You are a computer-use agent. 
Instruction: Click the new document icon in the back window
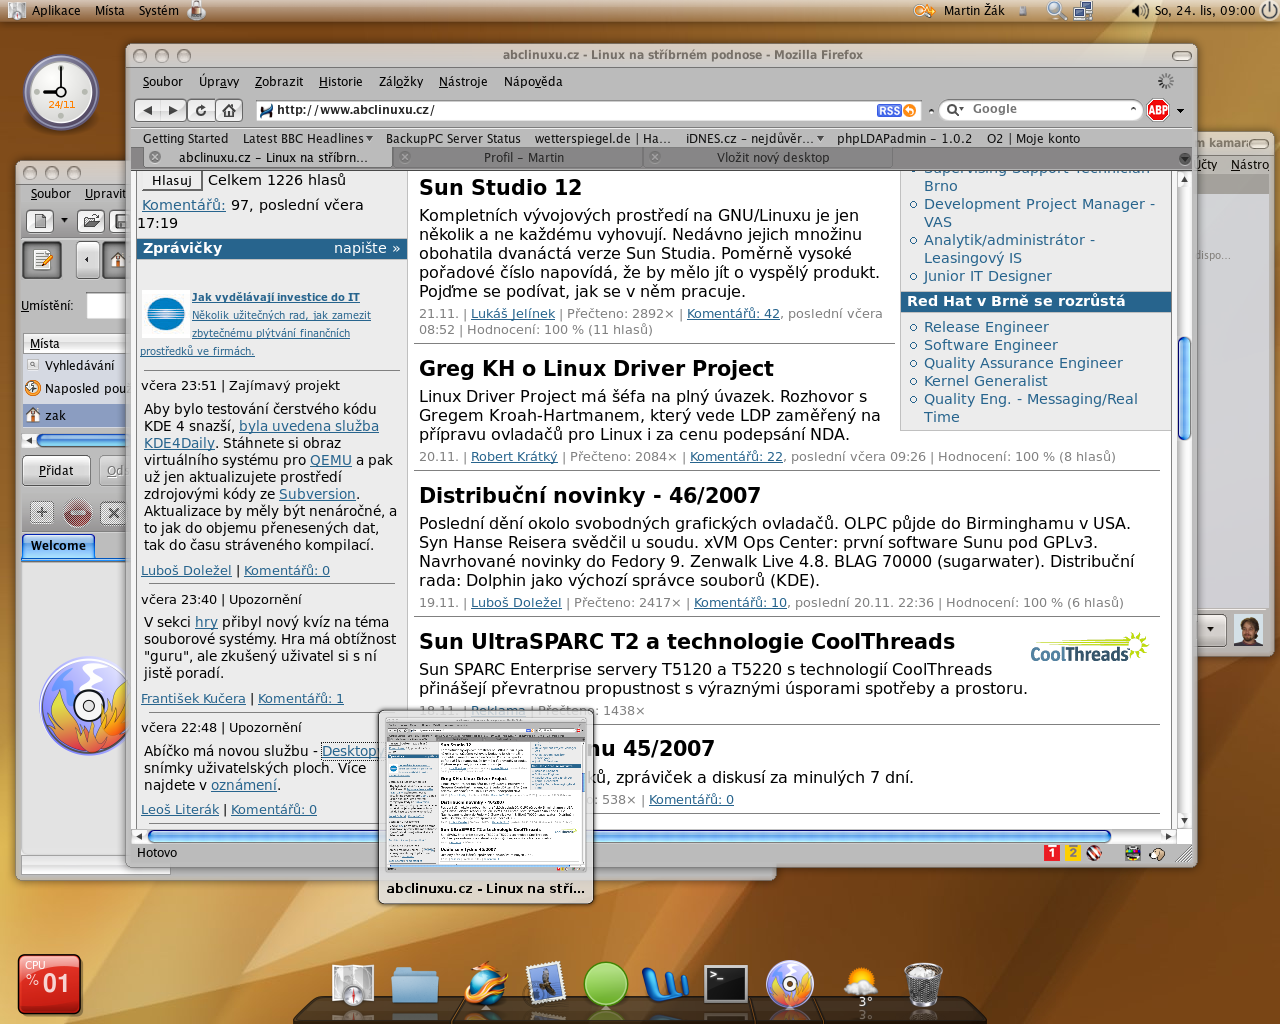click(40, 221)
